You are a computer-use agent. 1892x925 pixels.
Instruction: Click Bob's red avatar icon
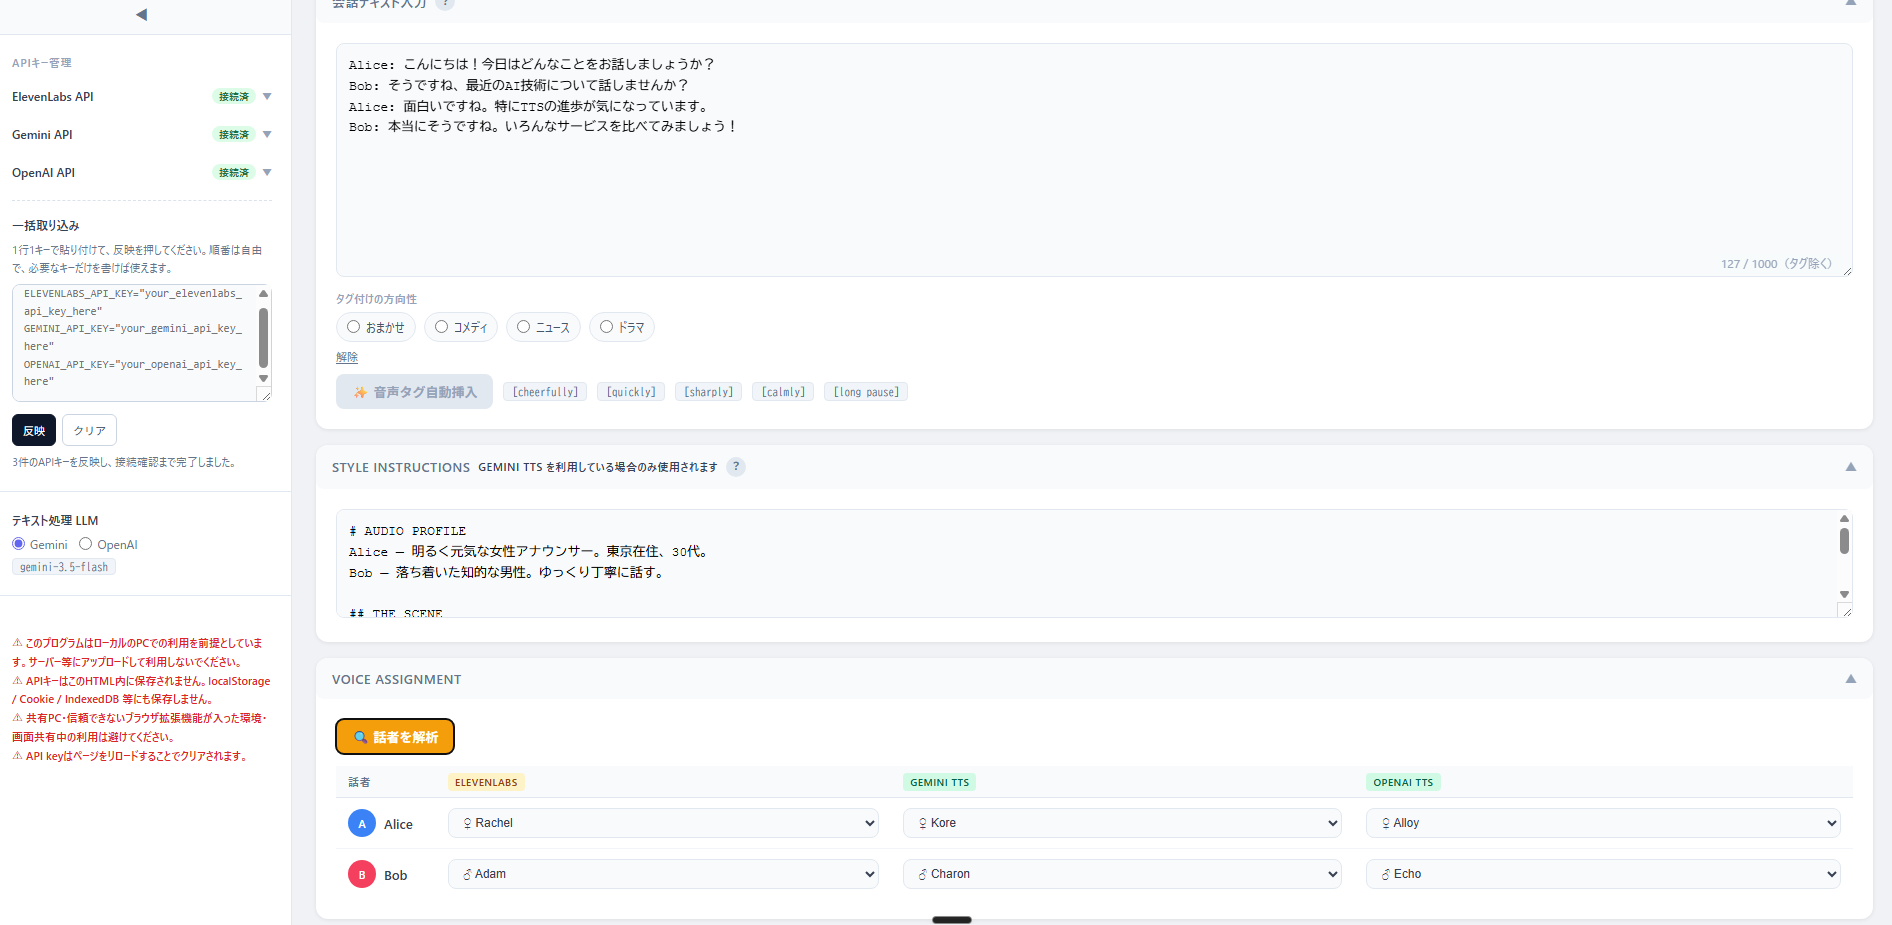pyautogui.click(x=362, y=874)
